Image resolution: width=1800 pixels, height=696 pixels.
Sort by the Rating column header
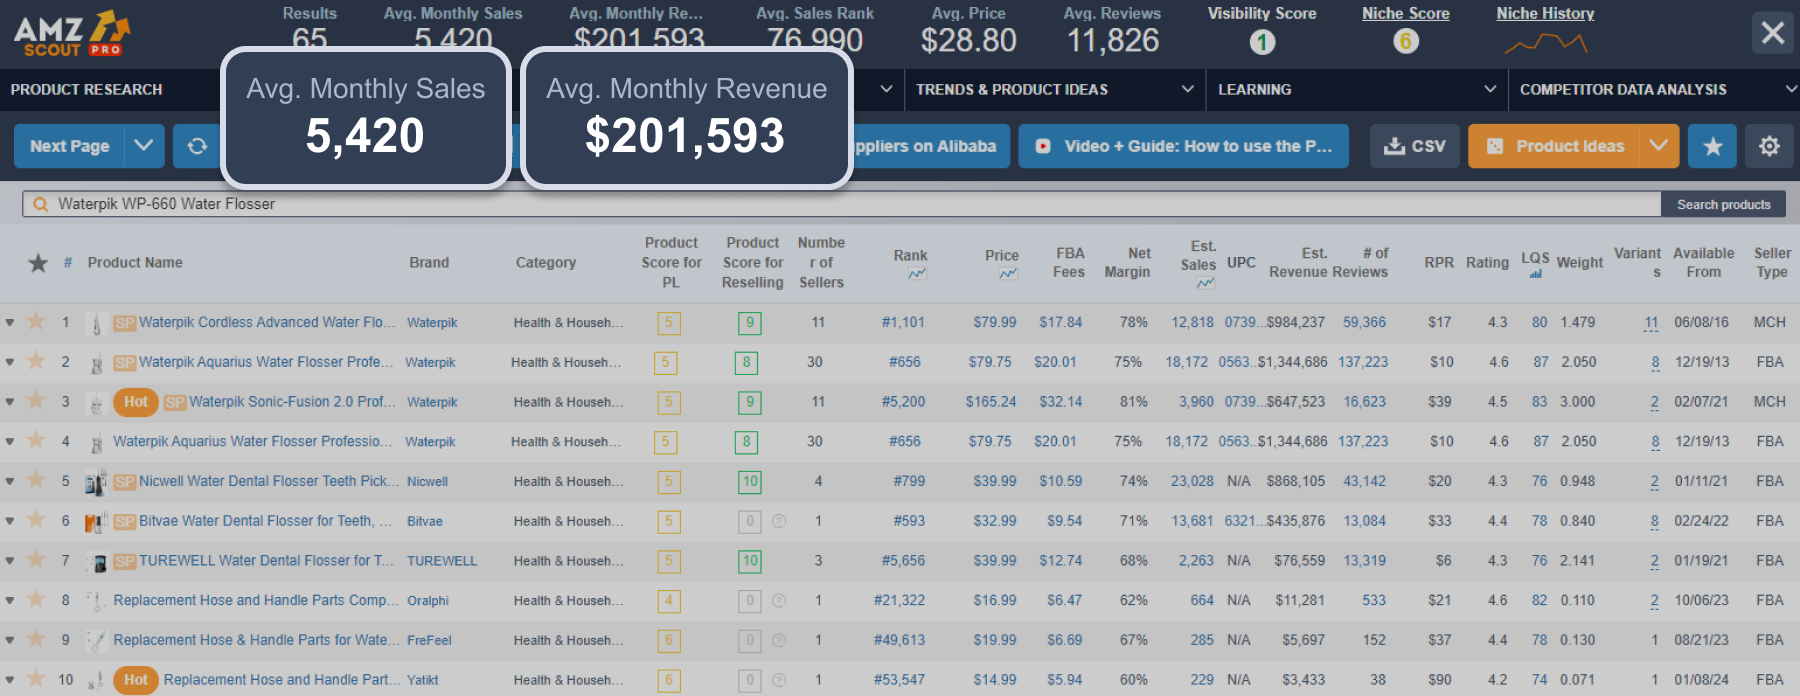point(1487,263)
